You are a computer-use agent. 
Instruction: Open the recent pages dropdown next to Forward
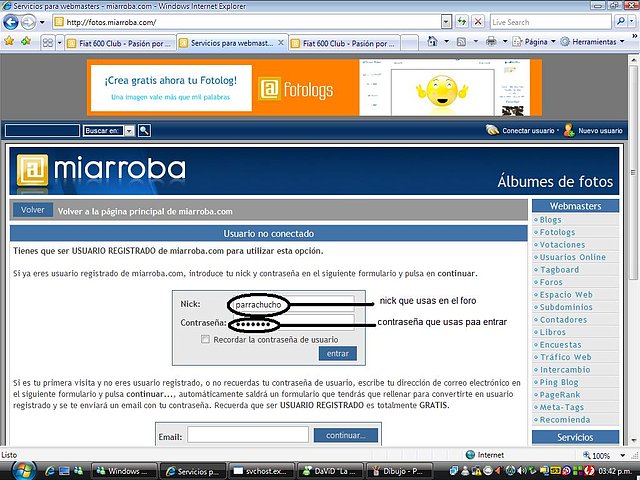point(42,22)
